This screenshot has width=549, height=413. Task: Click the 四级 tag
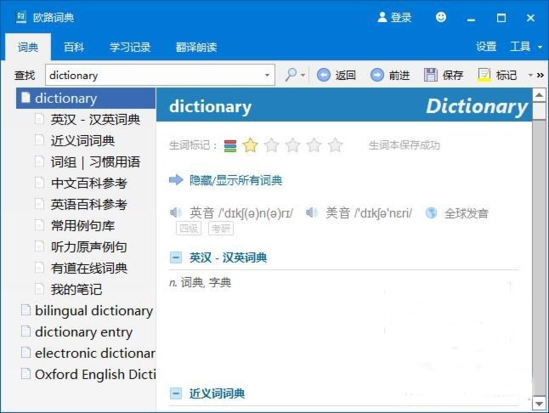click(189, 229)
